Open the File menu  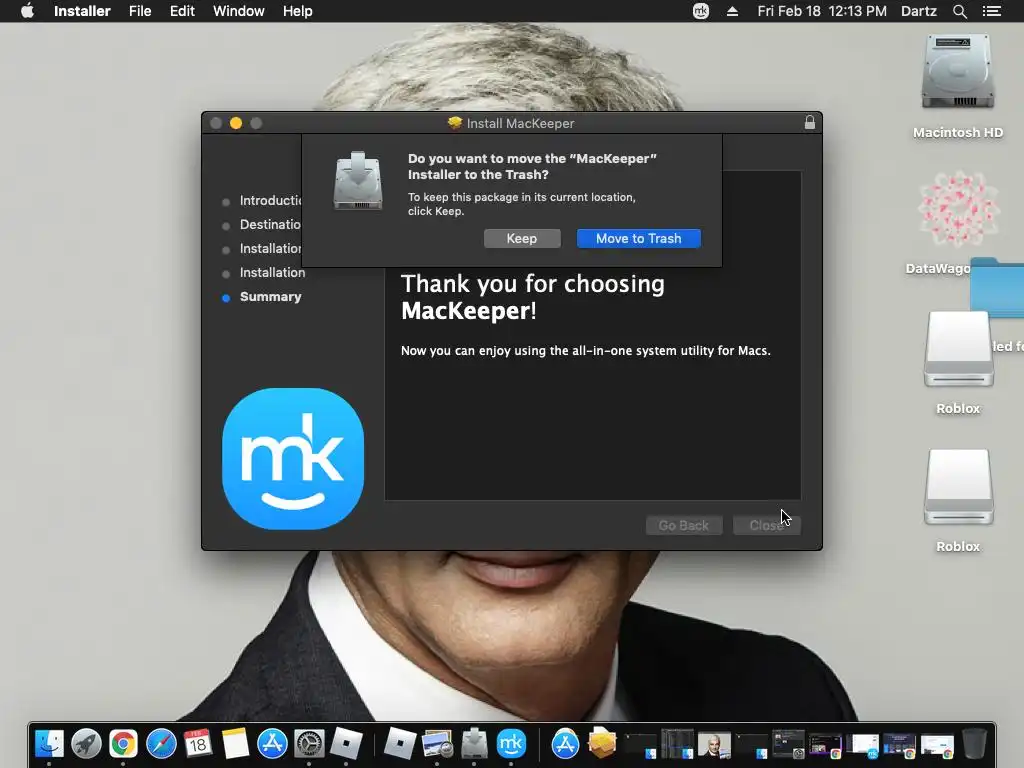click(x=140, y=11)
